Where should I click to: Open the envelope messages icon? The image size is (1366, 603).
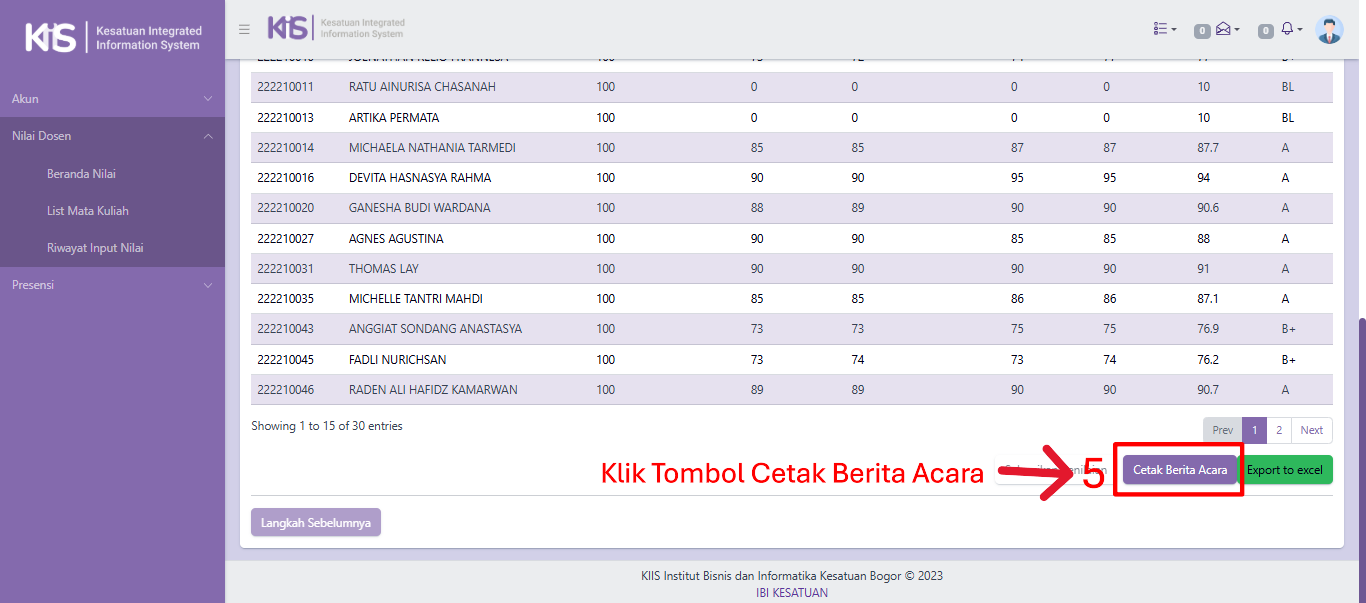coord(1224,30)
